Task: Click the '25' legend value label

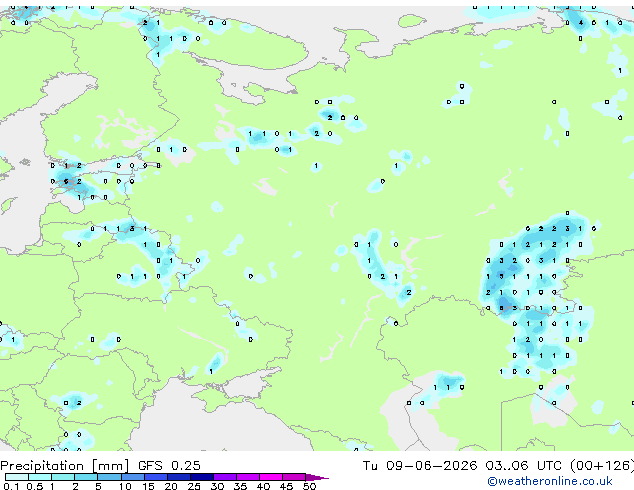Action: pos(194,486)
